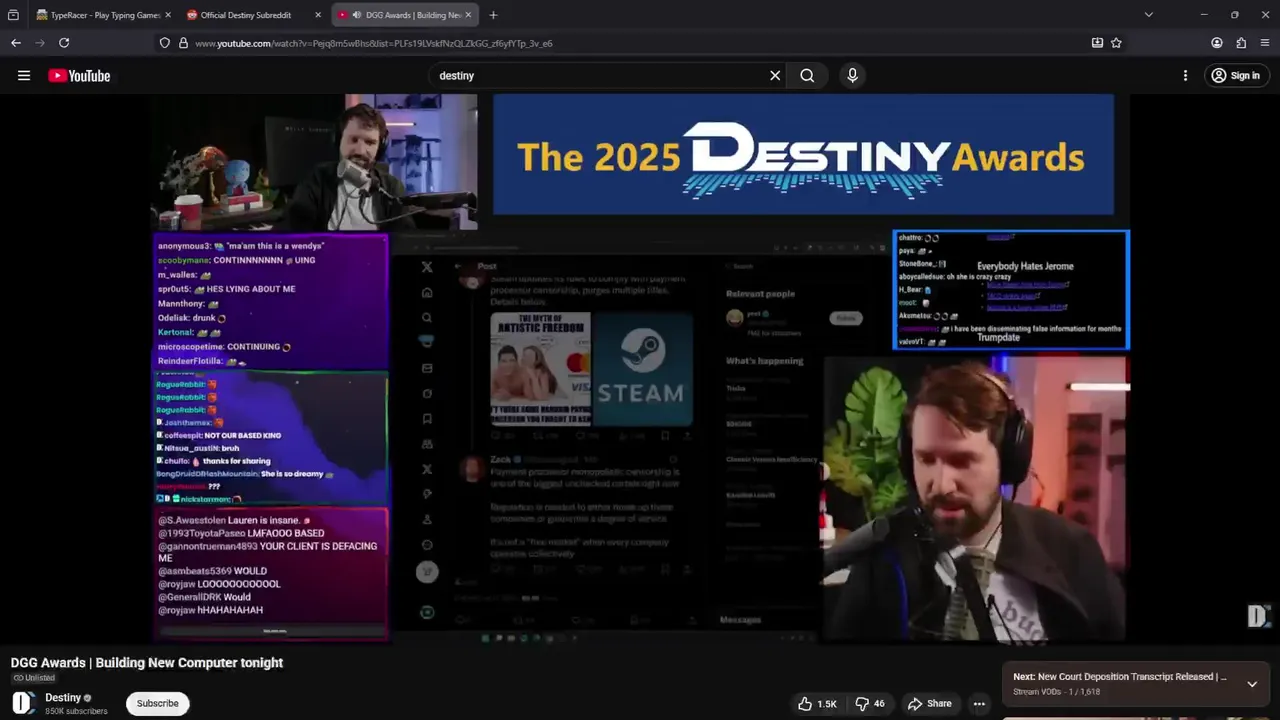Open Firefox View icon at tab bar start
1280x720 pixels.
[14, 15]
